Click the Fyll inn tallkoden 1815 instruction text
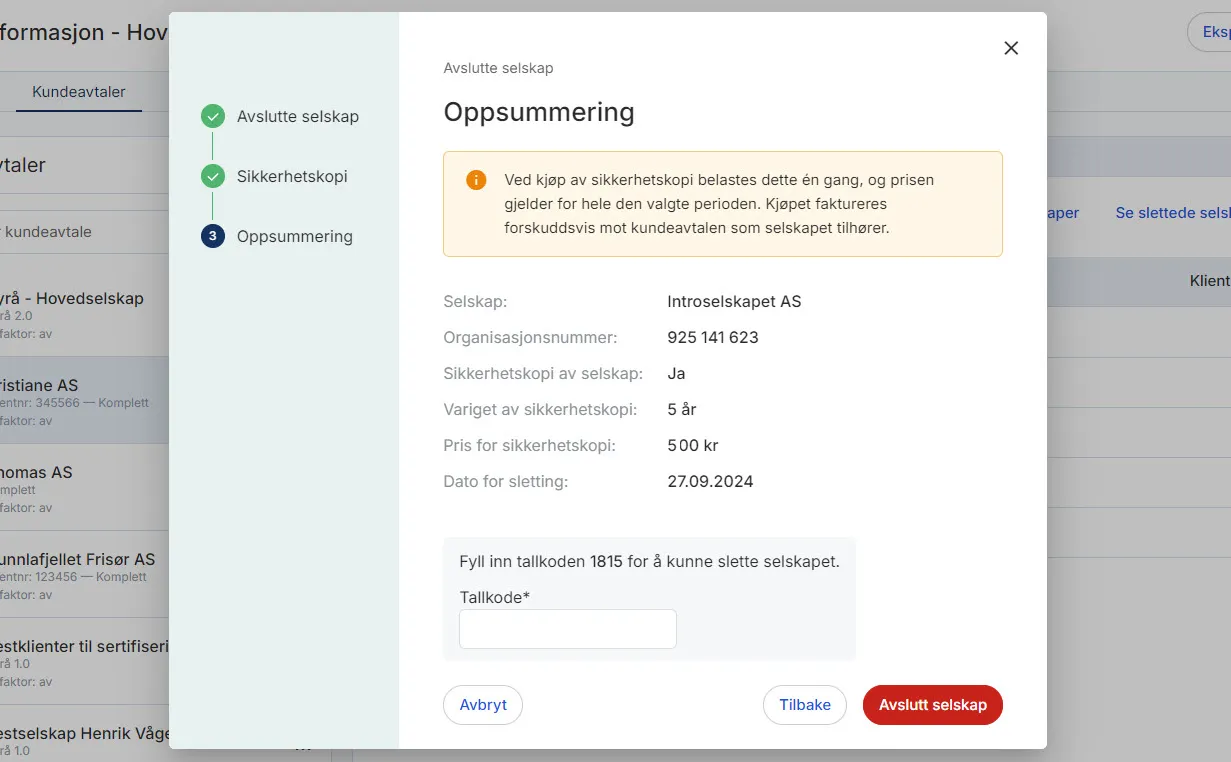The height and width of the screenshot is (762, 1231). click(x=649, y=561)
